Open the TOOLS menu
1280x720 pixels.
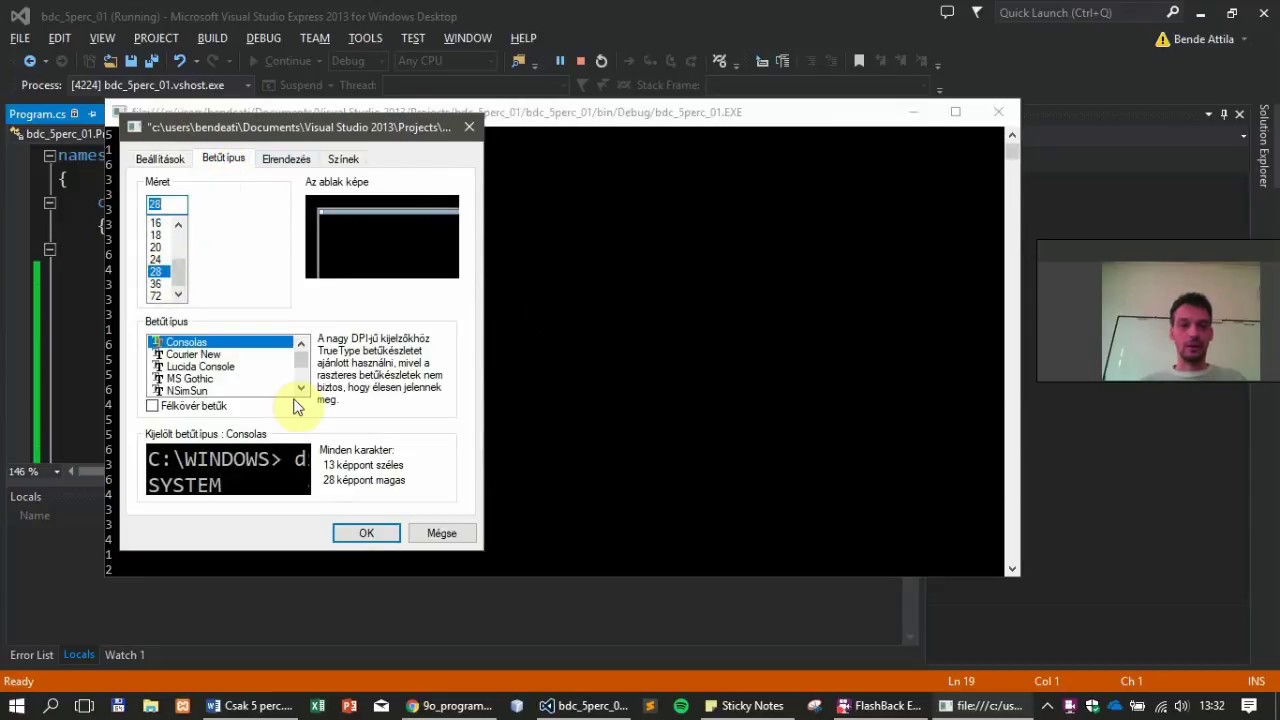click(365, 38)
